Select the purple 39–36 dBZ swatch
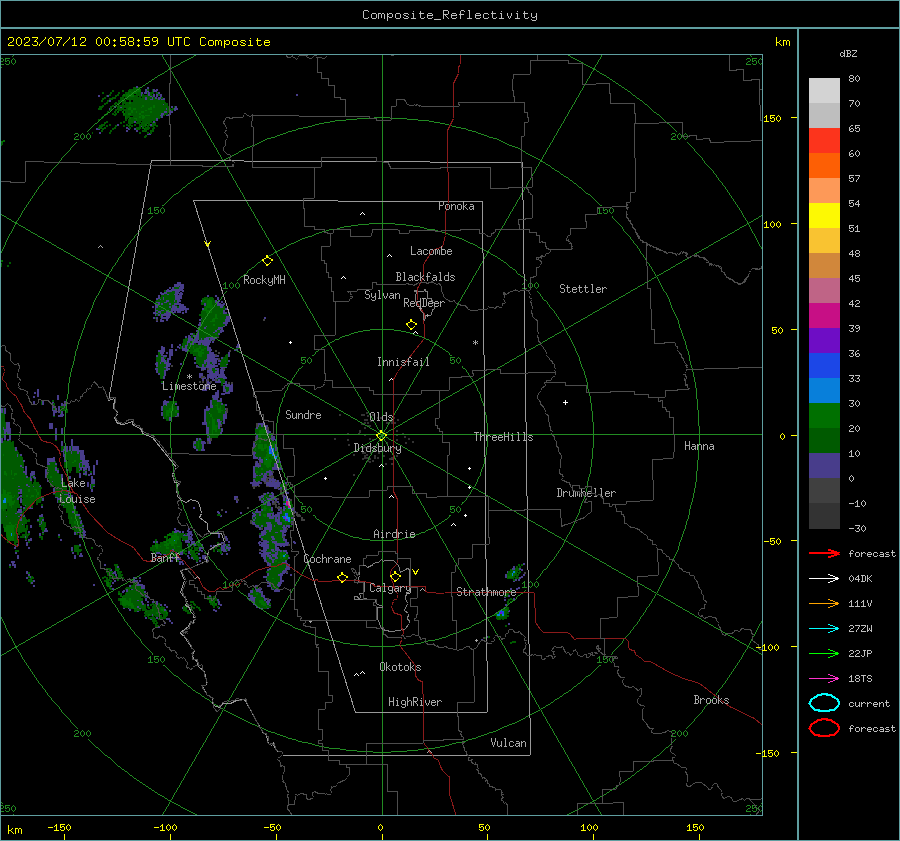The width and height of the screenshot is (900, 841). click(824, 340)
